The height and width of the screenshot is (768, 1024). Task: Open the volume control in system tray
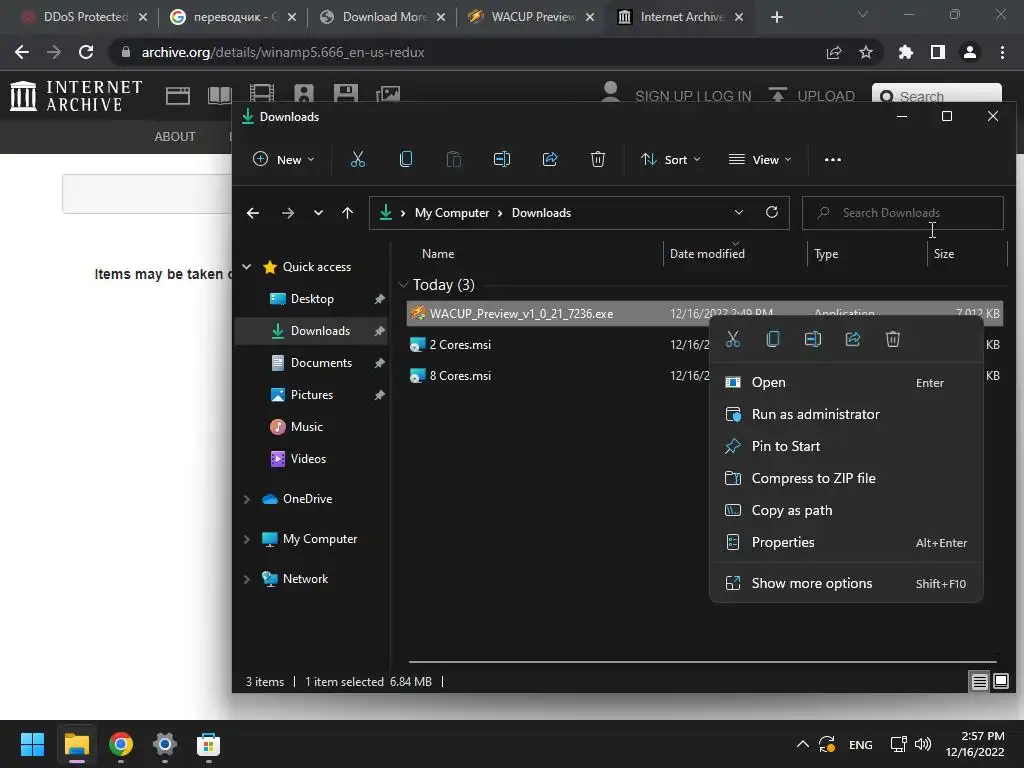923,744
